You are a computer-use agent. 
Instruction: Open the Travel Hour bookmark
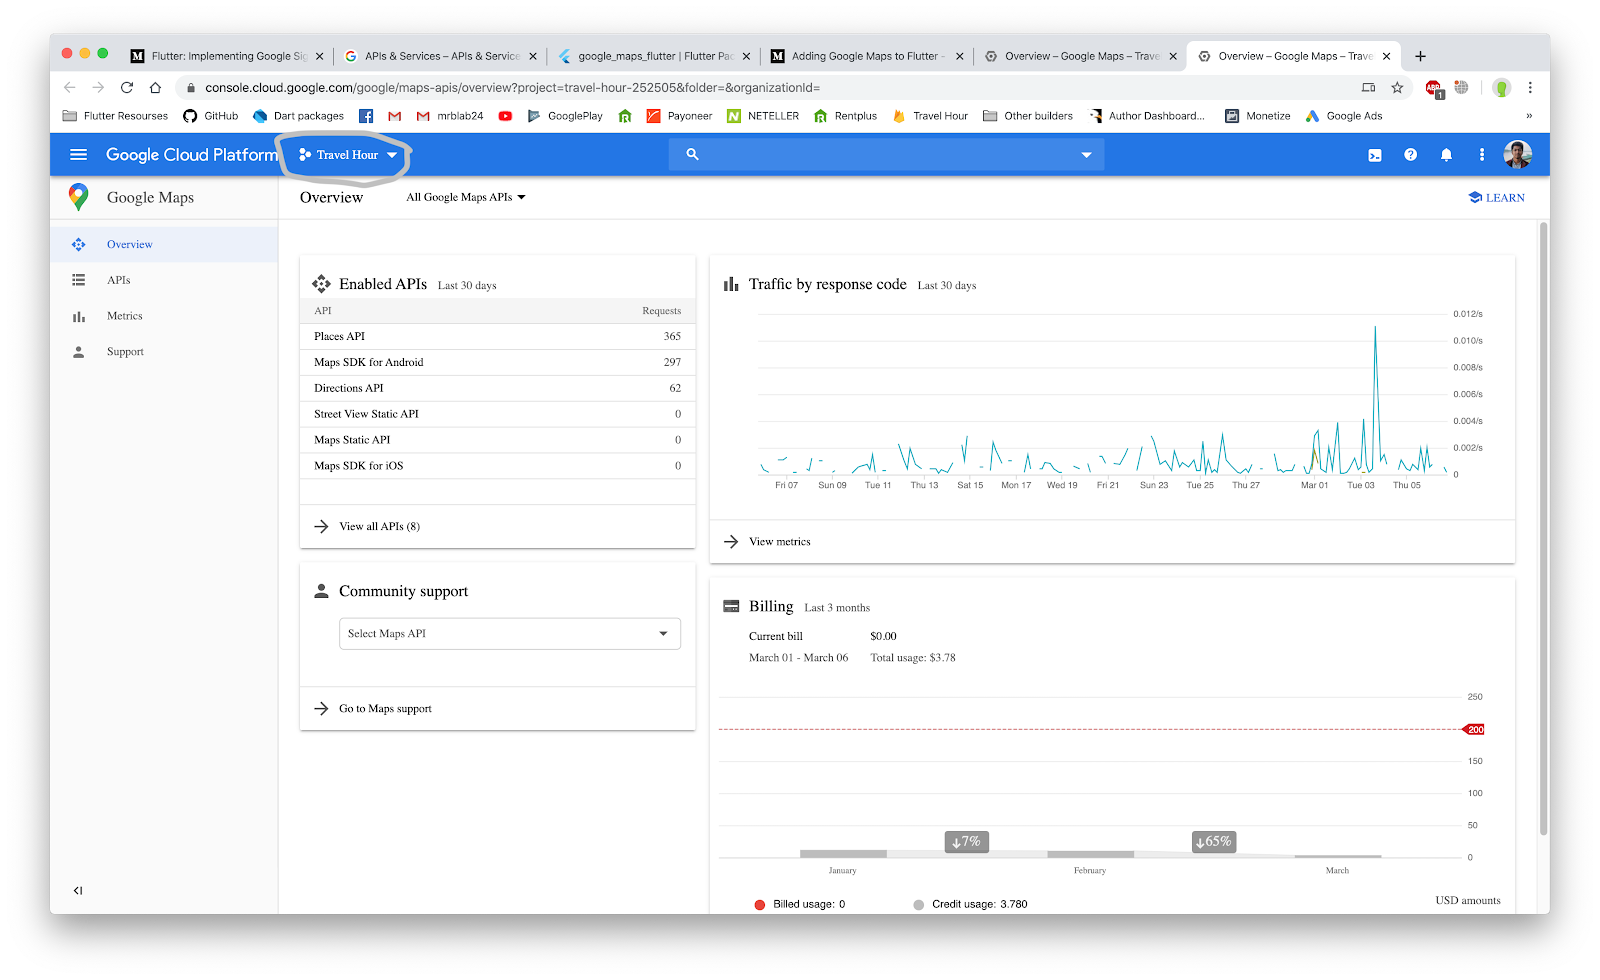click(930, 116)
